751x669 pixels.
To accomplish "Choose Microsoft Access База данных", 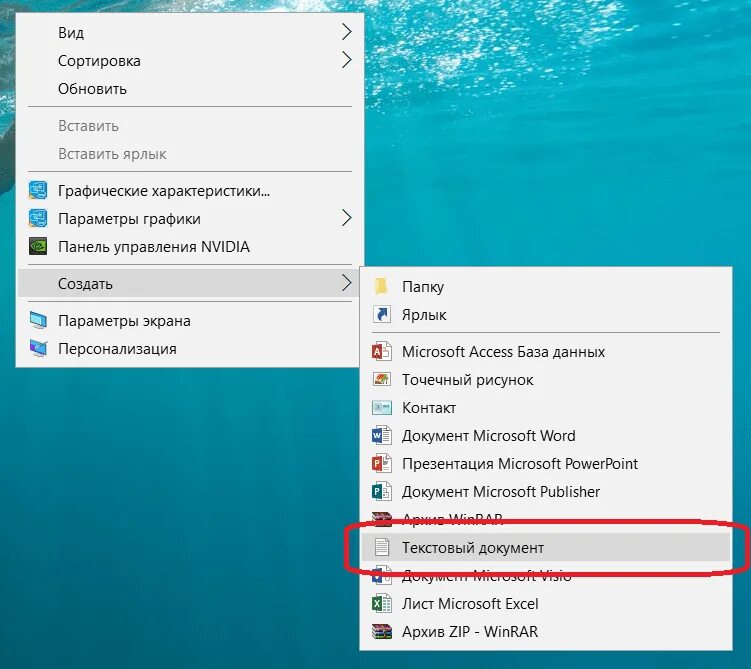I will pyautogui.click(x=546, y=352).
